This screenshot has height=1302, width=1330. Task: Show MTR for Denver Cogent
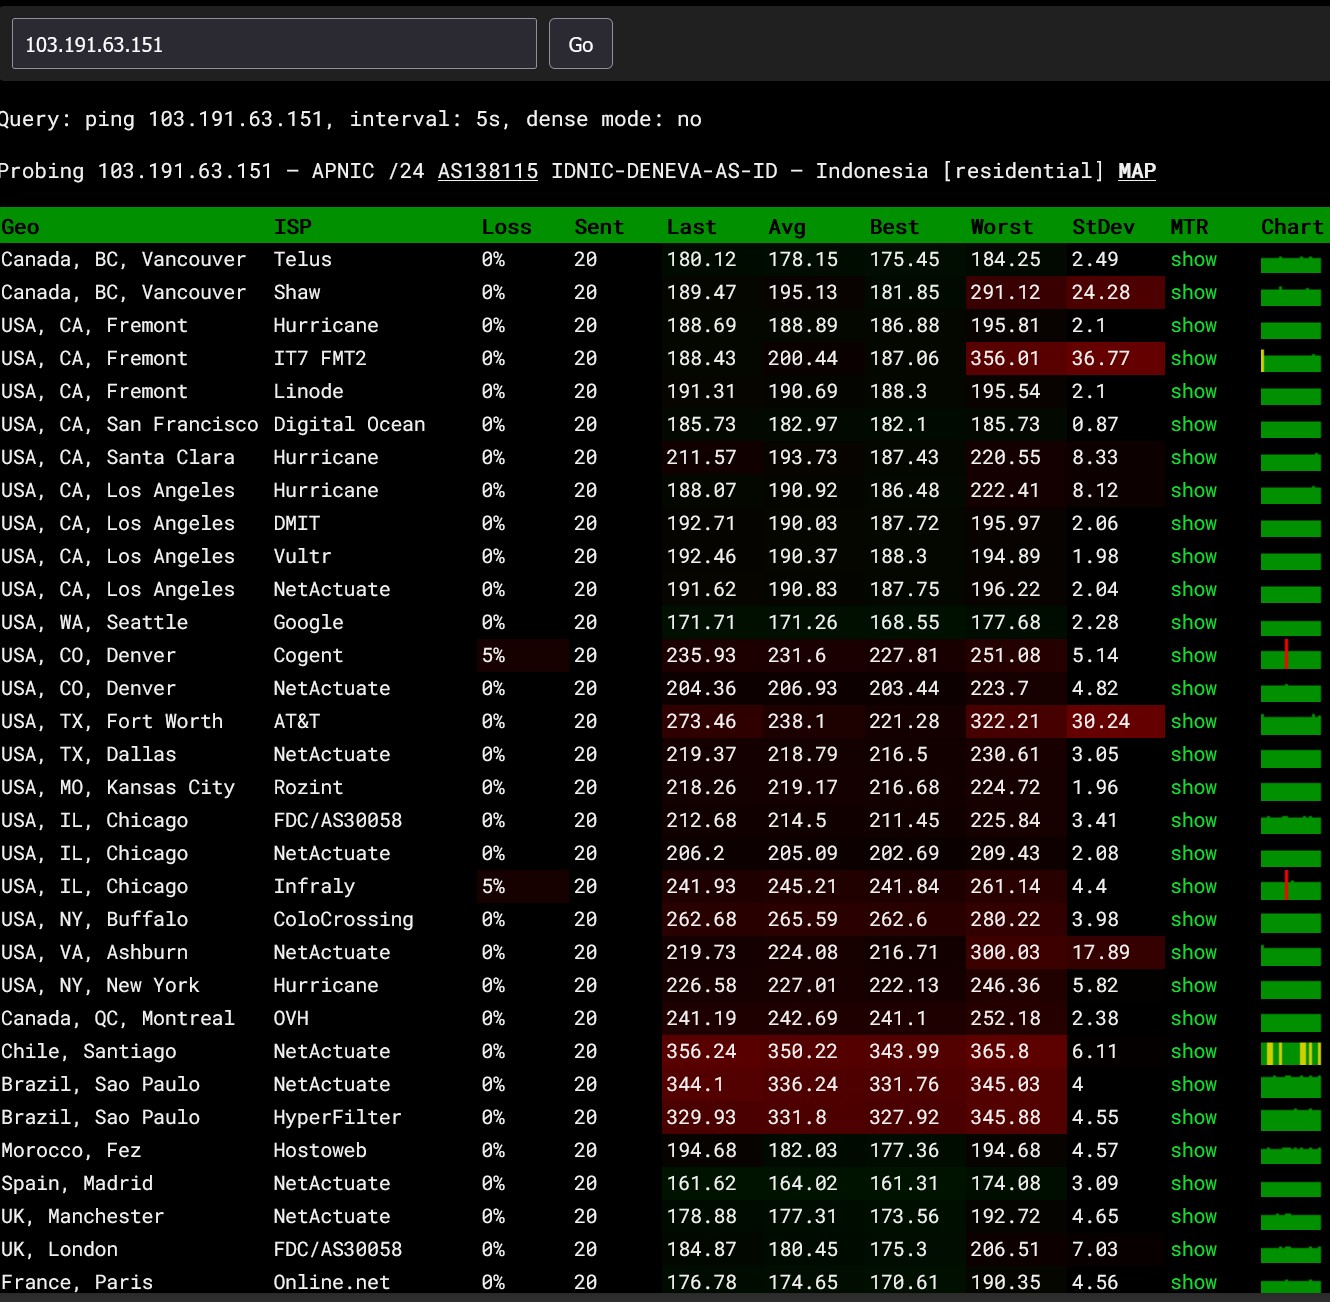tap(1194, 655)
